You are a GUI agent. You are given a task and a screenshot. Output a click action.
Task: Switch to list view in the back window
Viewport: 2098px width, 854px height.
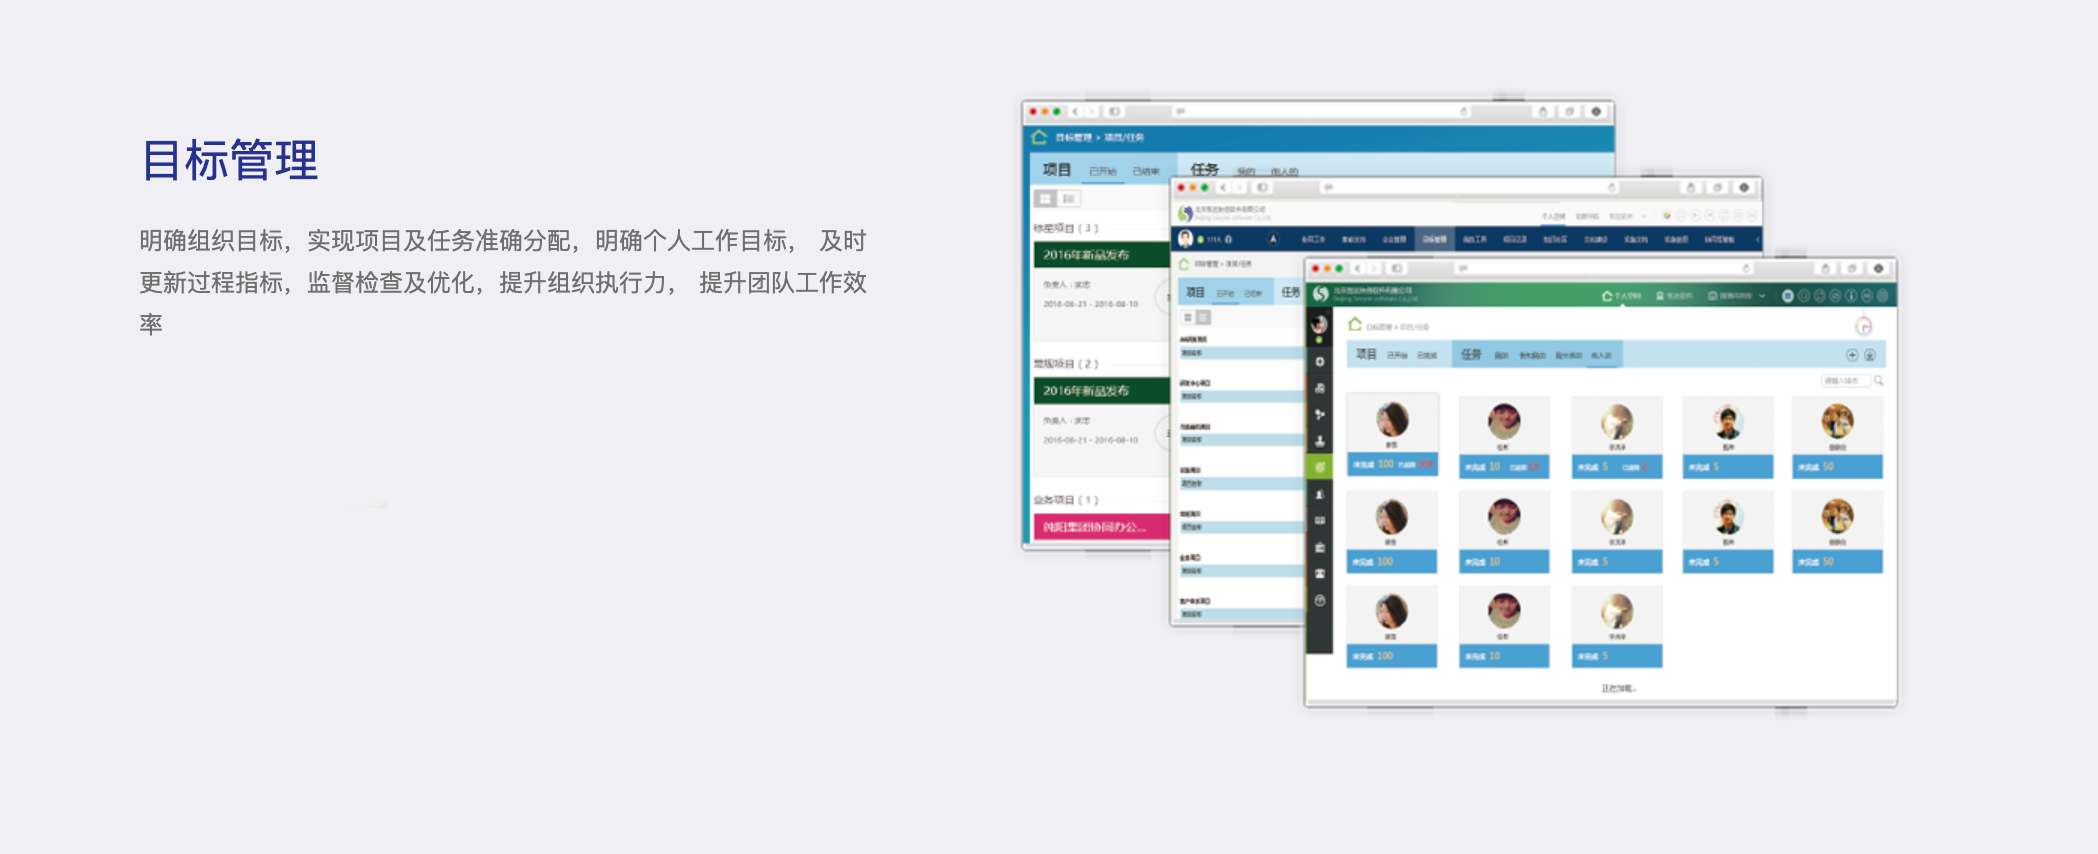pos(1068,199)
